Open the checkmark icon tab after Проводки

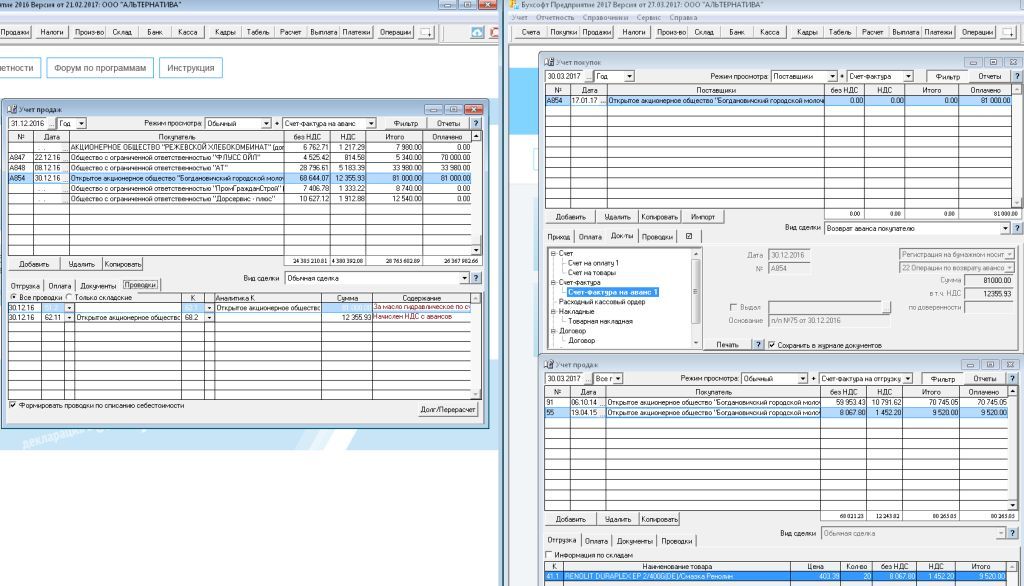[x=687, y=236]
